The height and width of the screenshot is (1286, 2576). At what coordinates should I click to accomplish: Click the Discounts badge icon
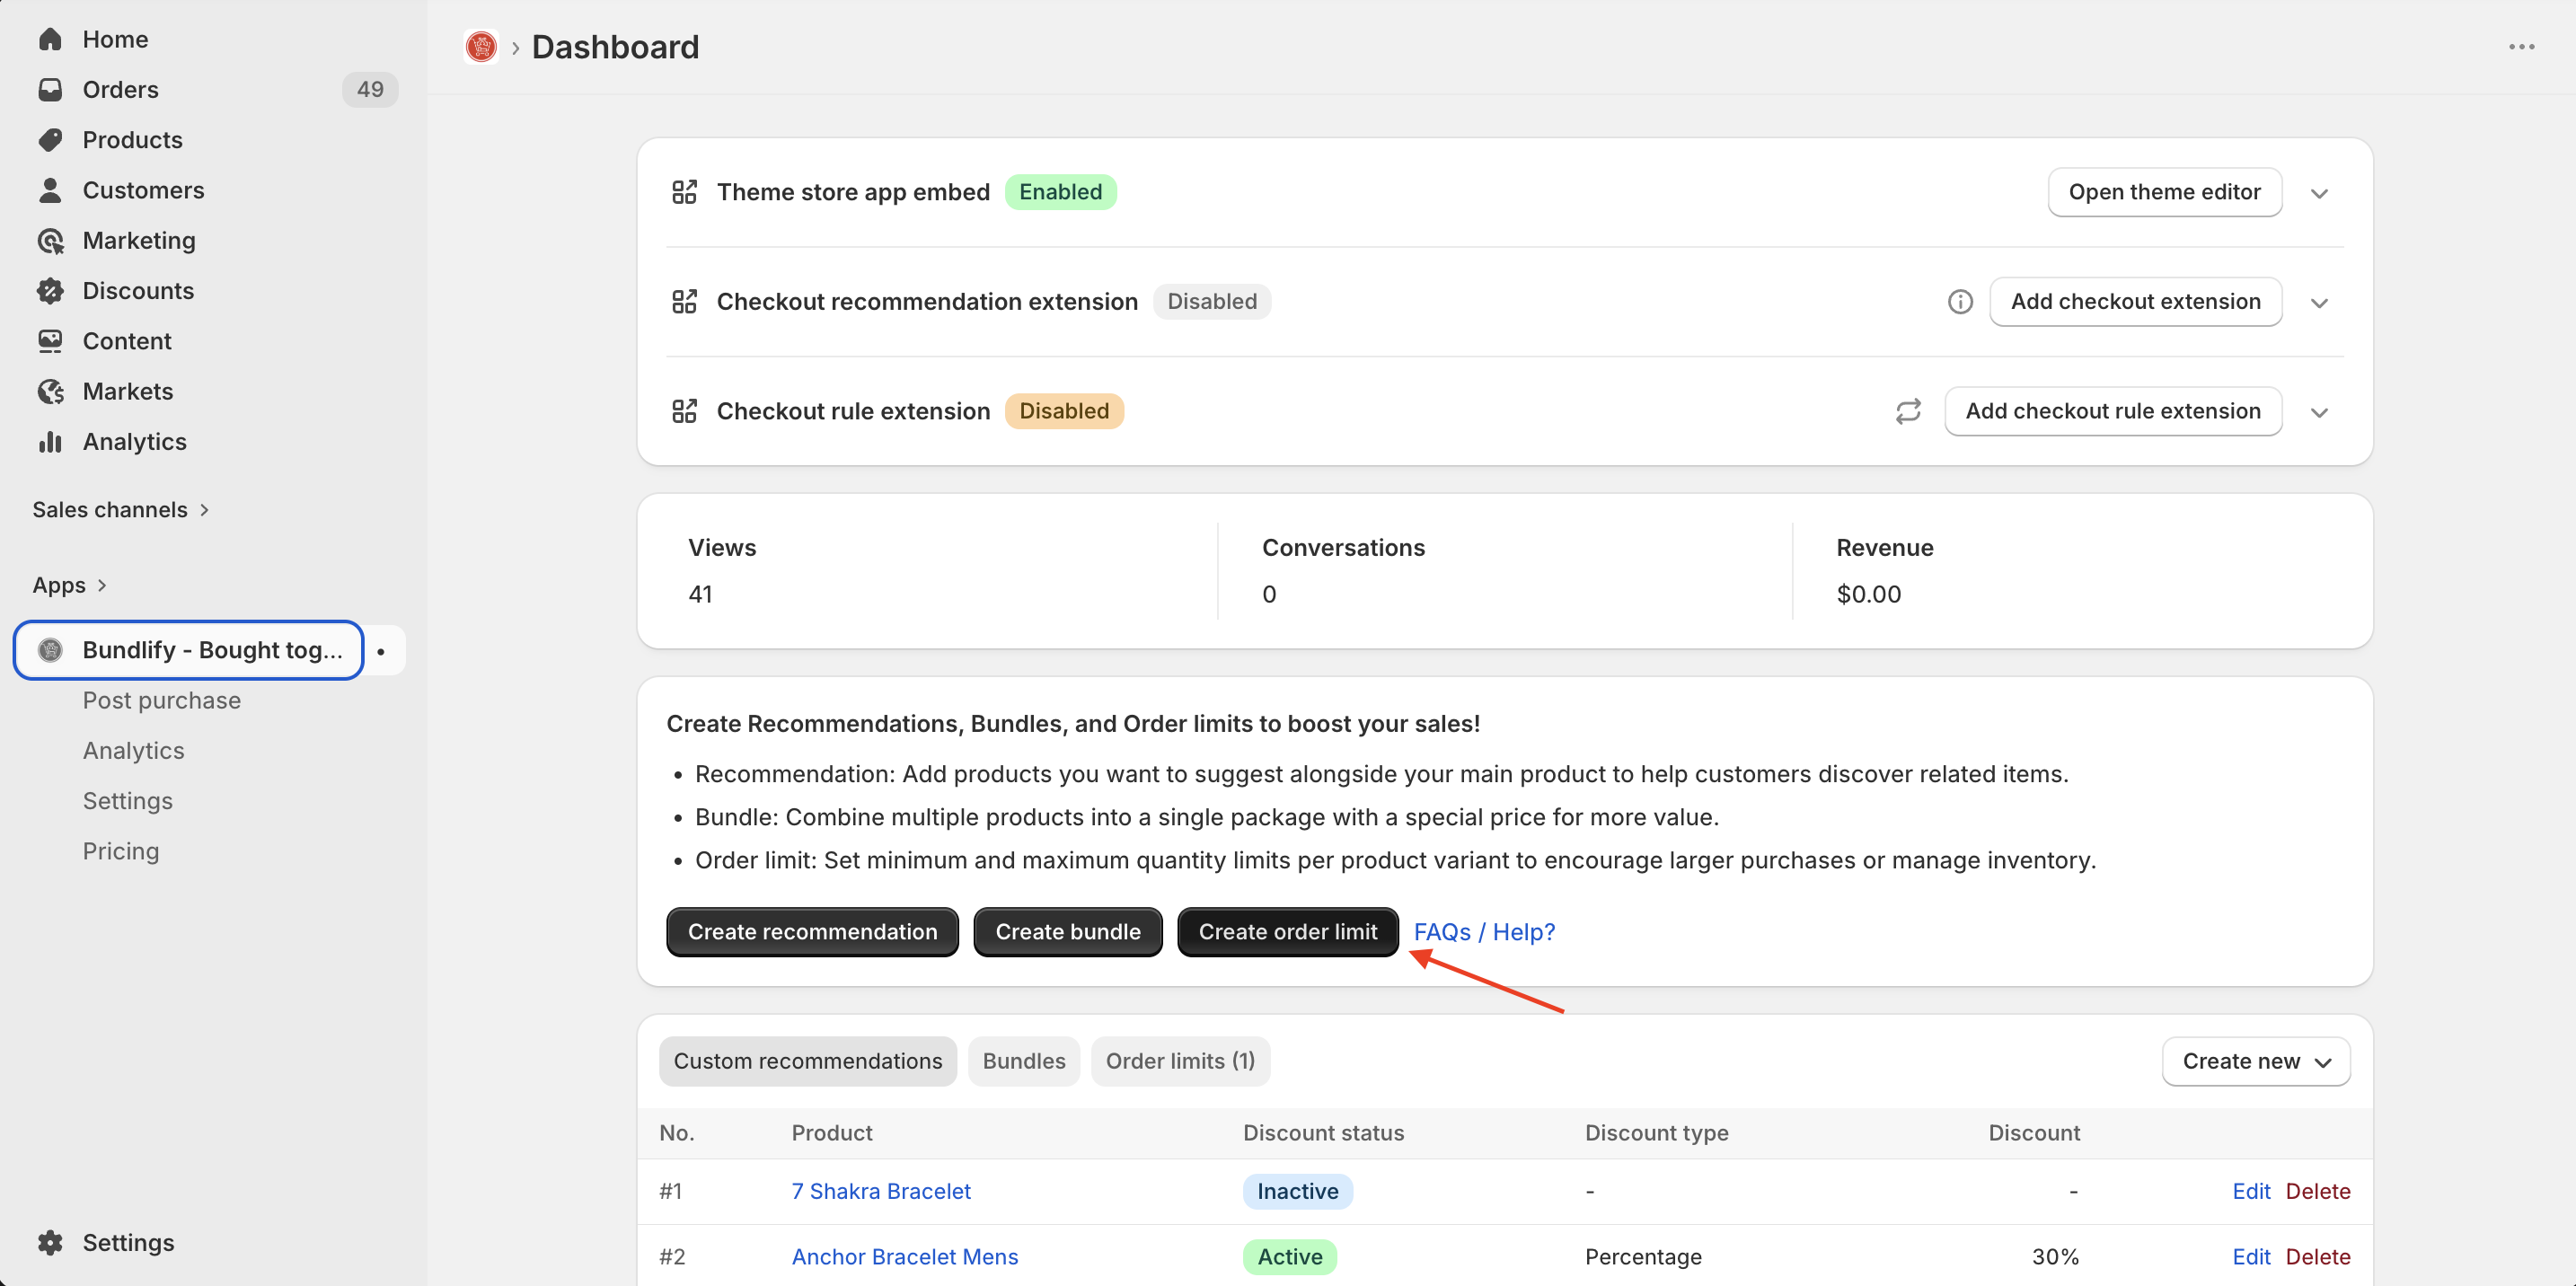[50, 291]
